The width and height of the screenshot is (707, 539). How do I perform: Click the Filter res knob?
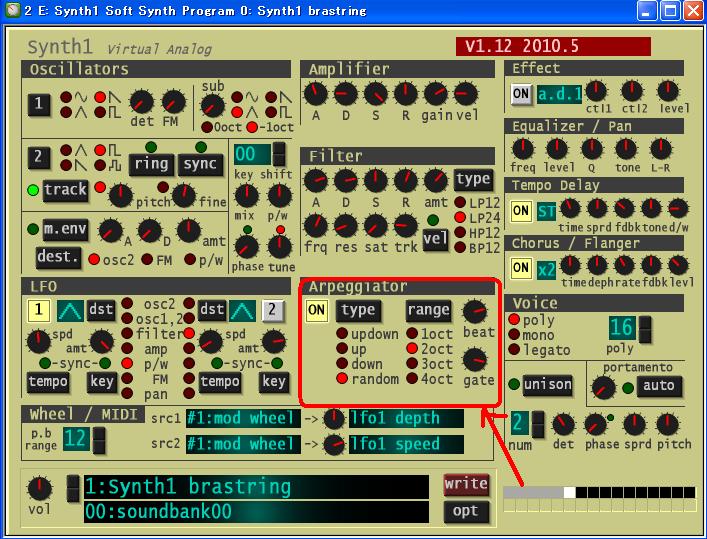point(346,226)
